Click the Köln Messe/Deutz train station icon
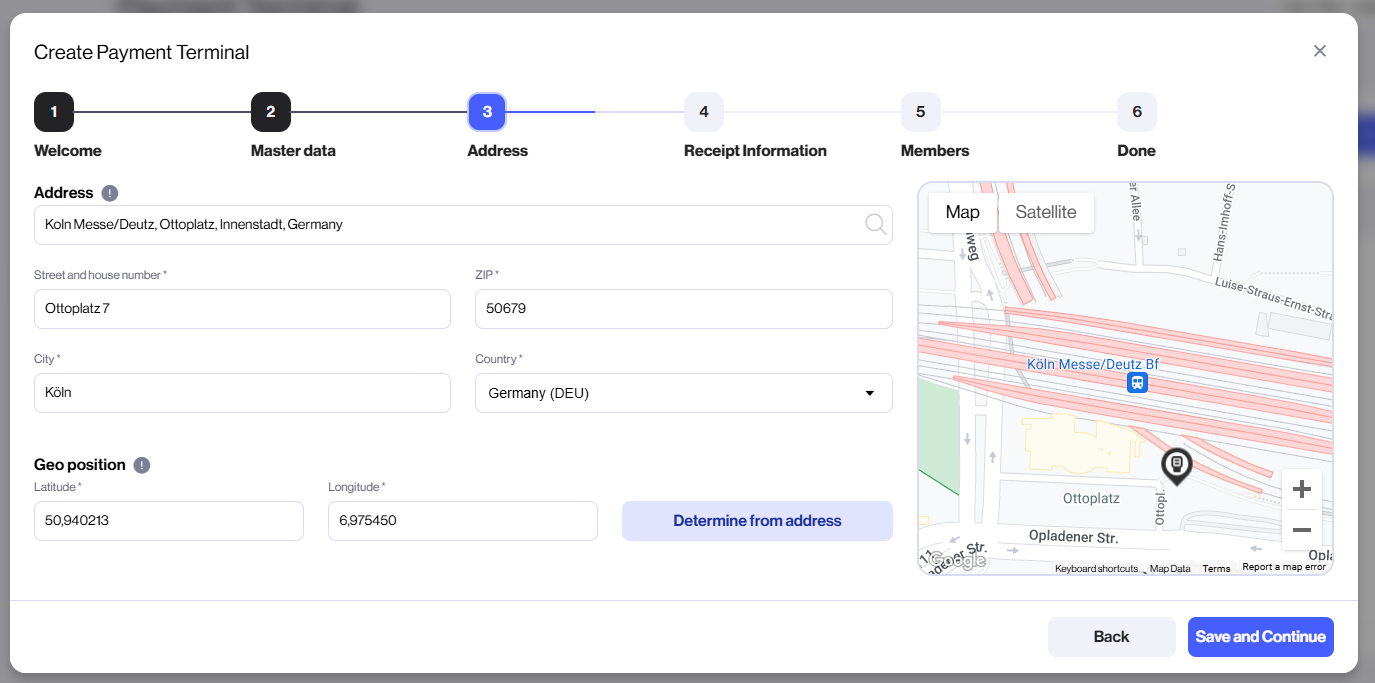 (x=1136, y=383)
